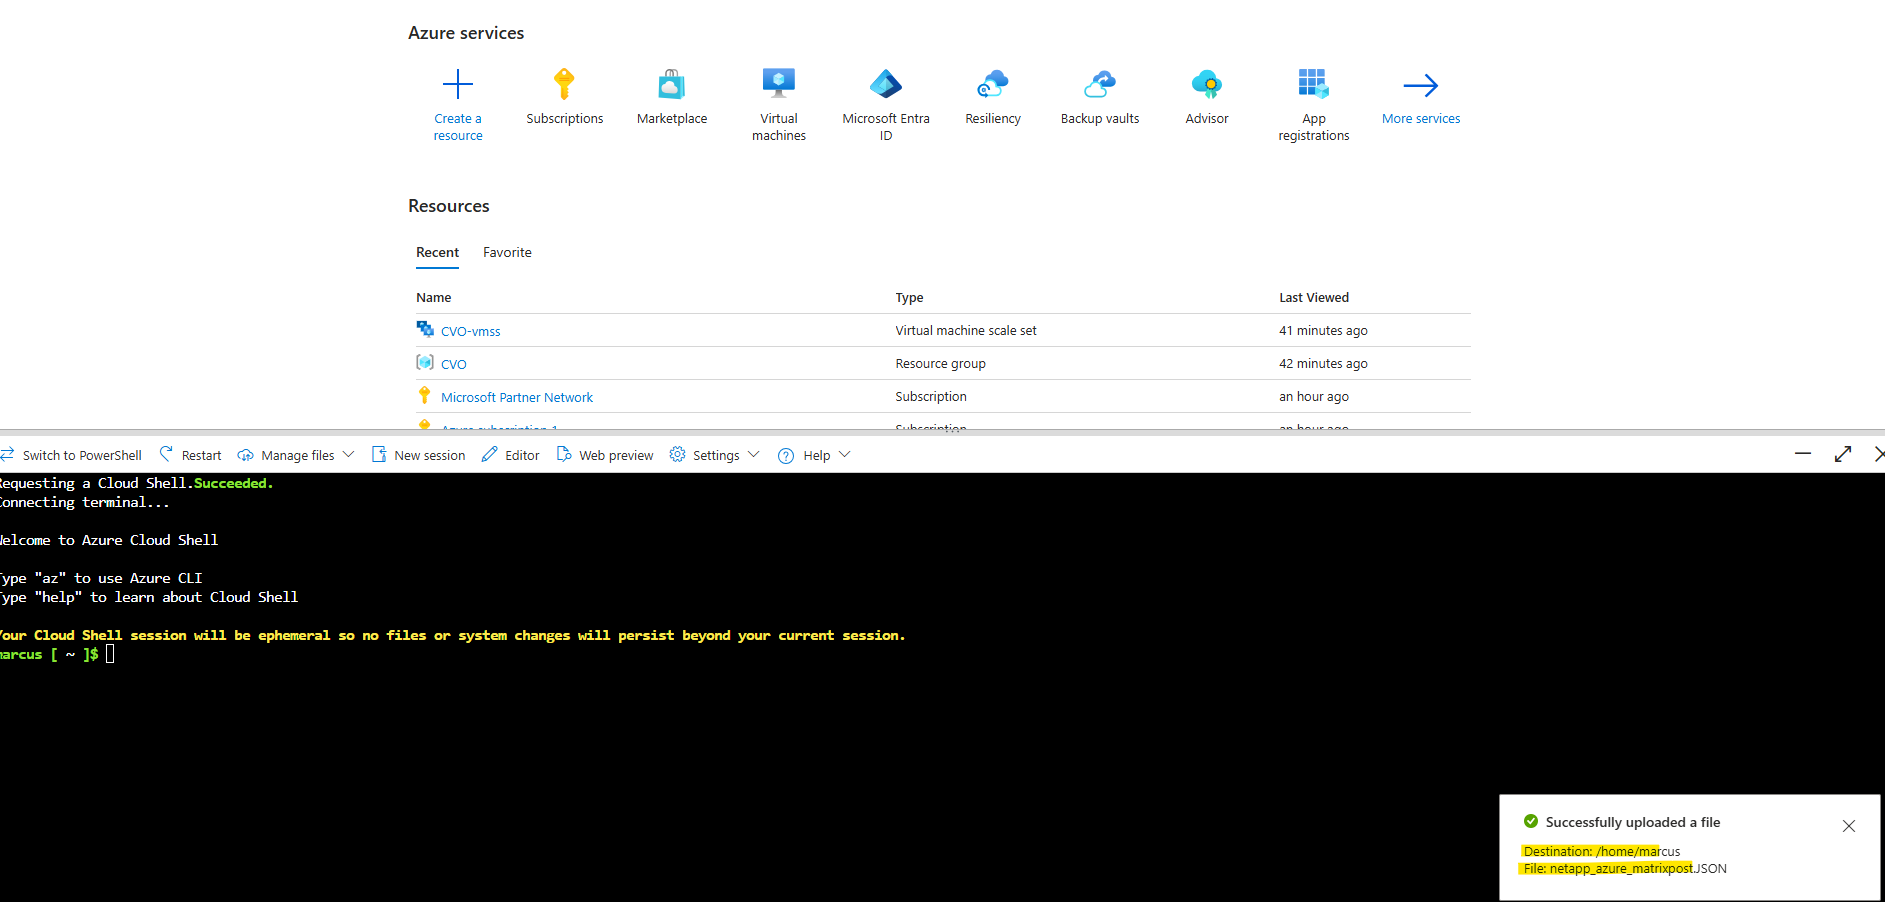
Task: Click the green success check icon
Action: click(x=1531, y=822)
